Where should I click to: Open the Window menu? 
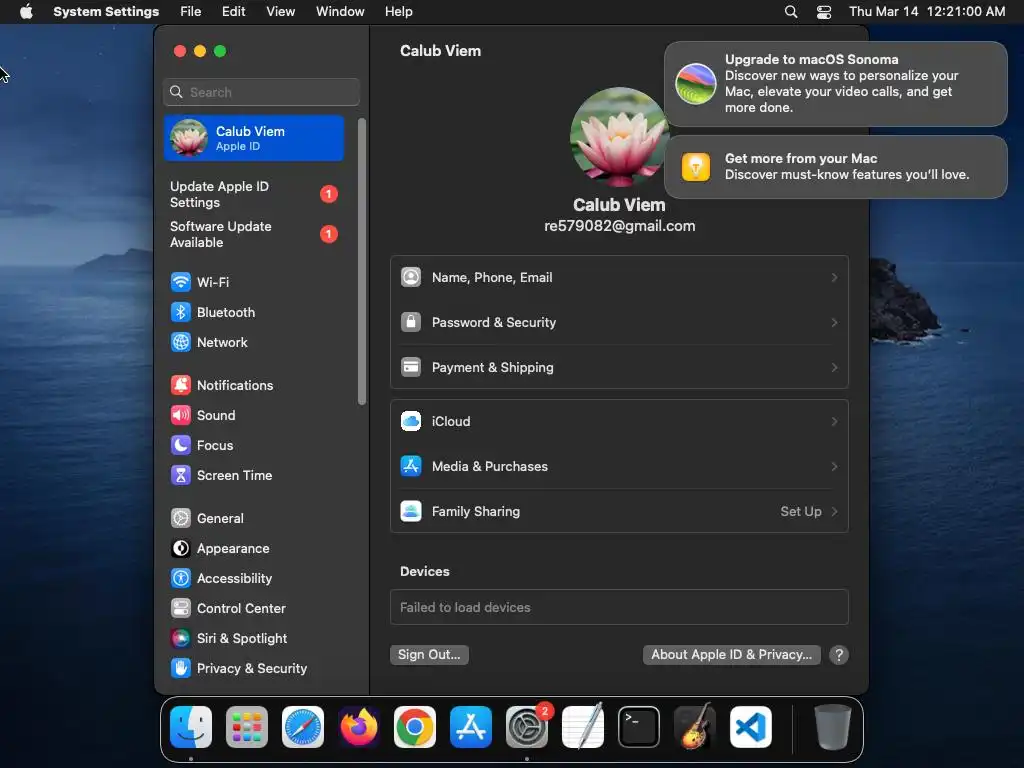pos(340,12)
